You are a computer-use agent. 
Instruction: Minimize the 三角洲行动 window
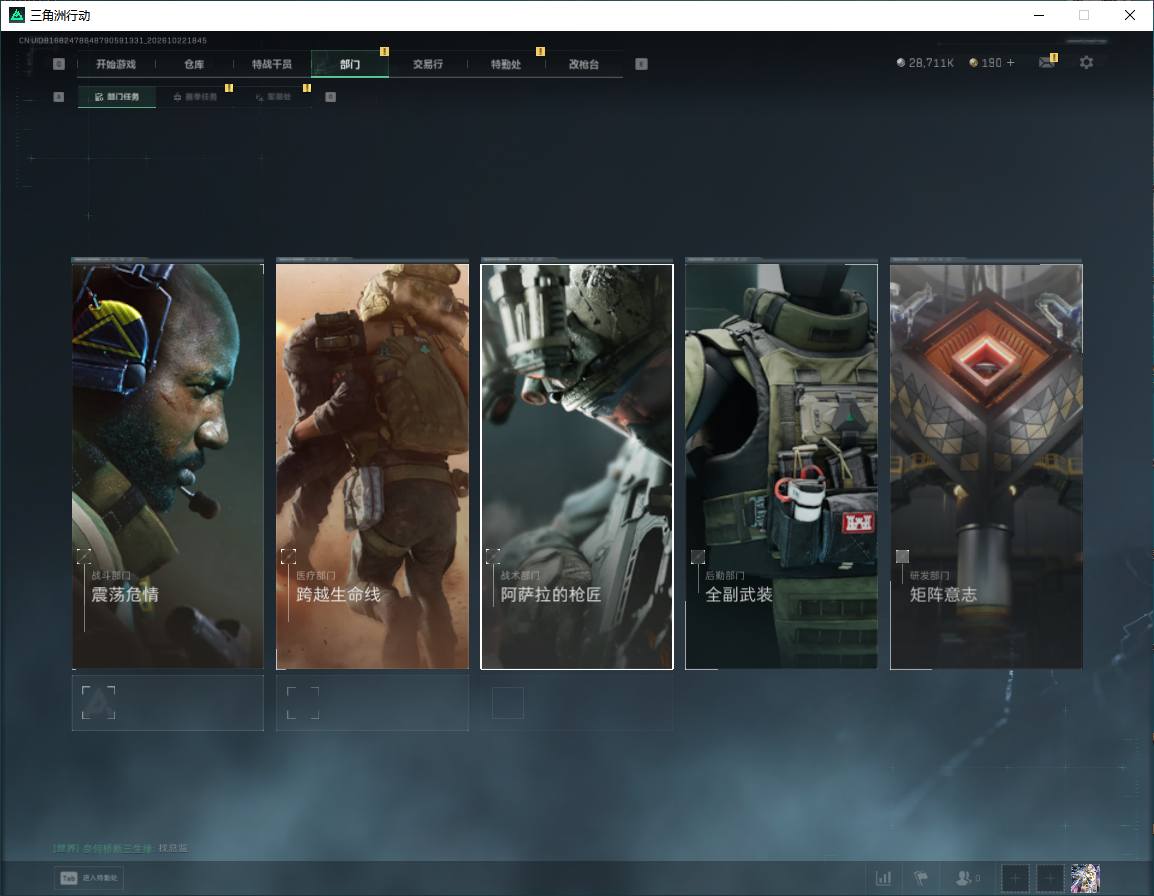[x=1039, y=15]
